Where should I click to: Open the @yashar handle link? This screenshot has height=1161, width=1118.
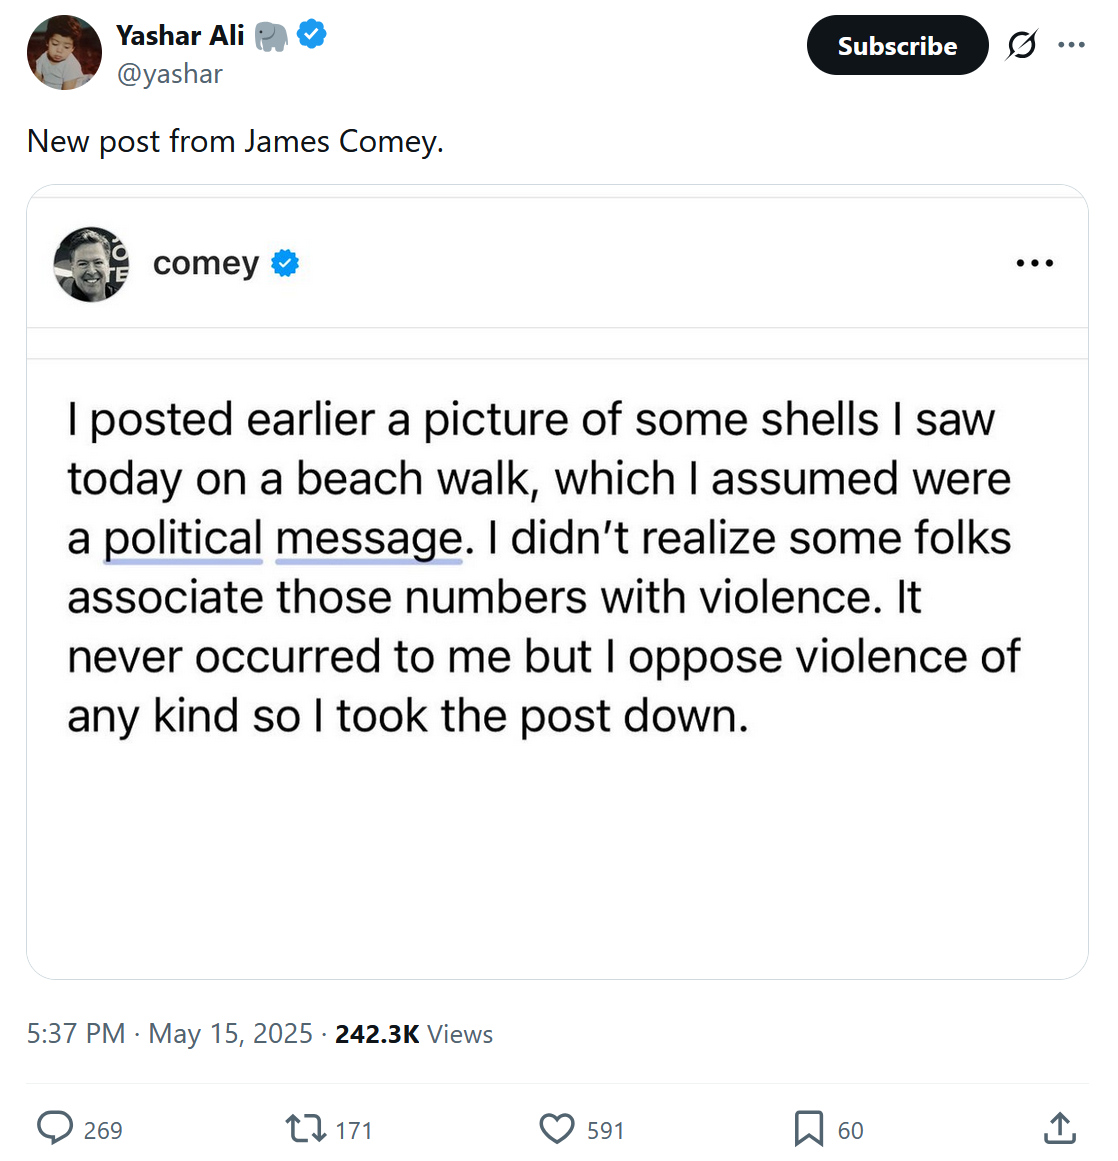[x=170, y=74]
